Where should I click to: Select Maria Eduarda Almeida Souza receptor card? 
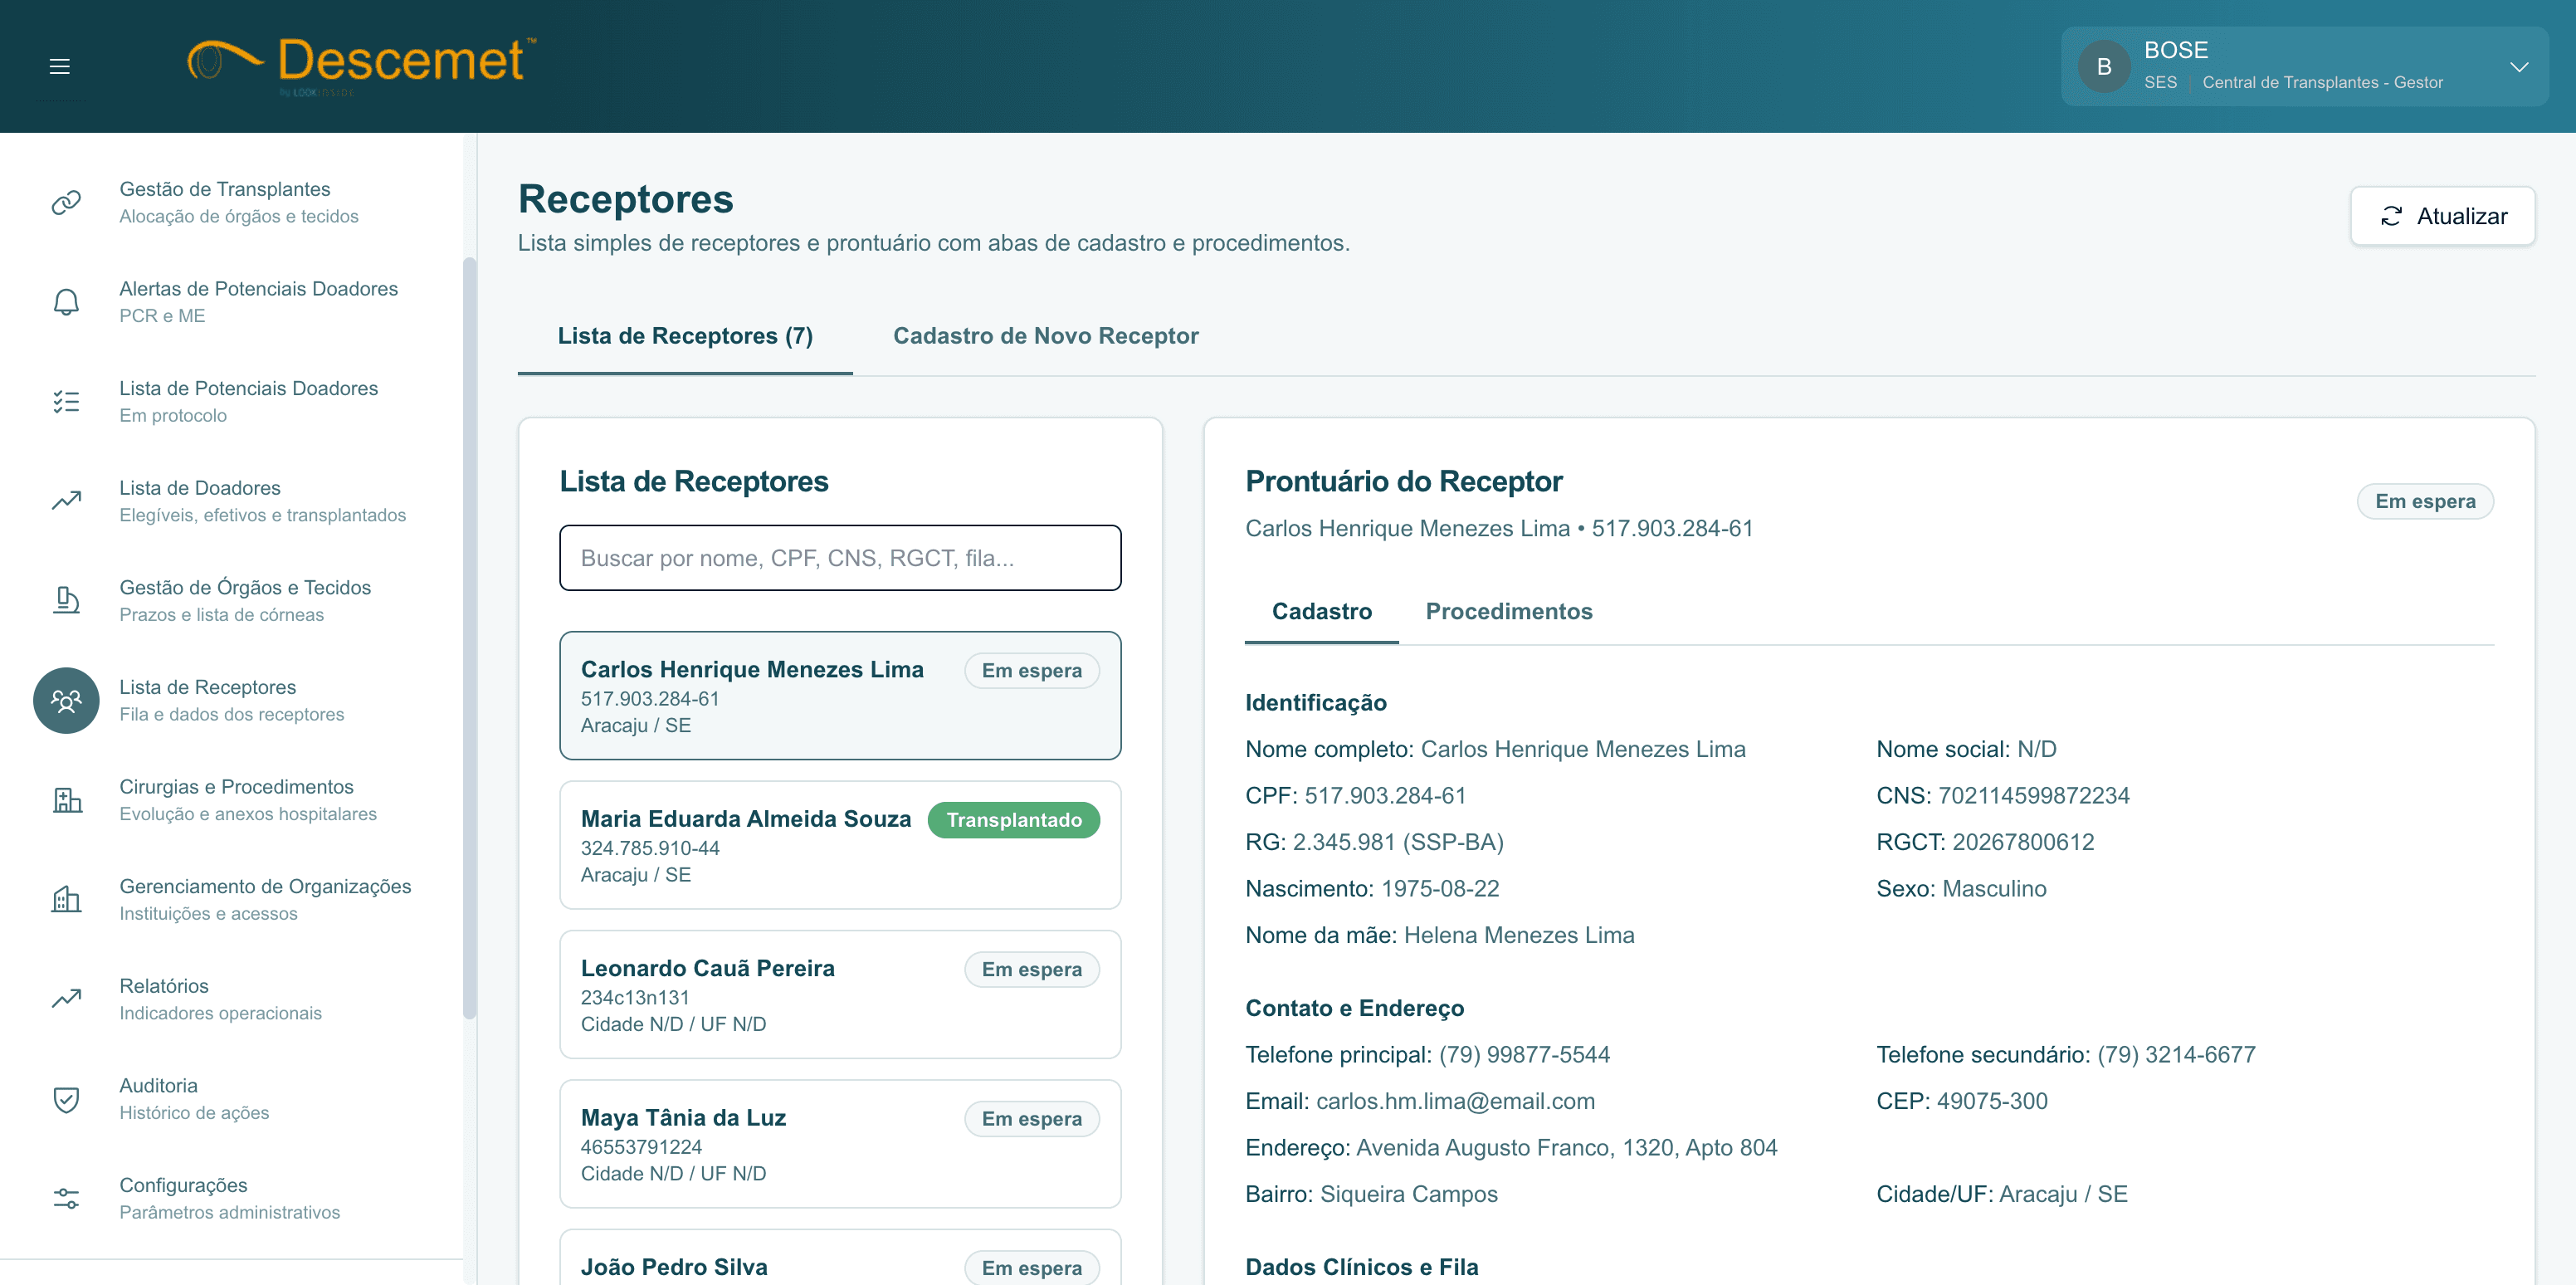coord(839,845)
